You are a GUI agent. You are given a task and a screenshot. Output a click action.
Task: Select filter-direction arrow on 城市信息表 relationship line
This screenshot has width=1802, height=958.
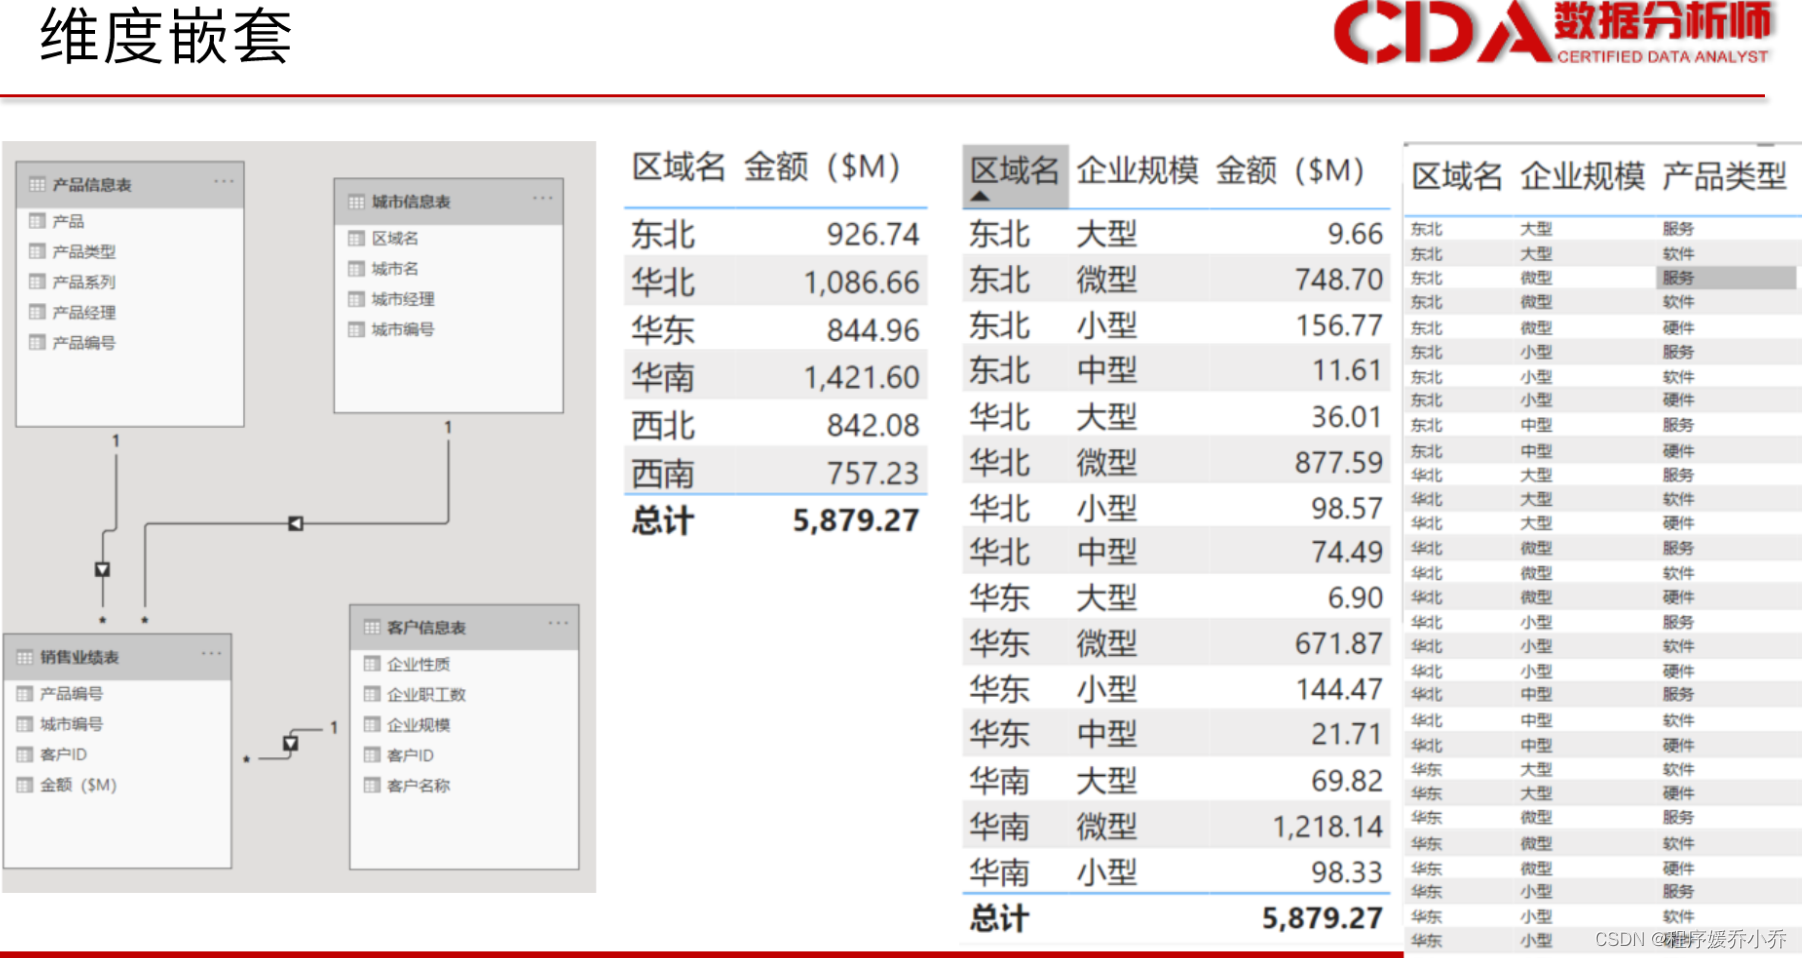click(295, 523)
